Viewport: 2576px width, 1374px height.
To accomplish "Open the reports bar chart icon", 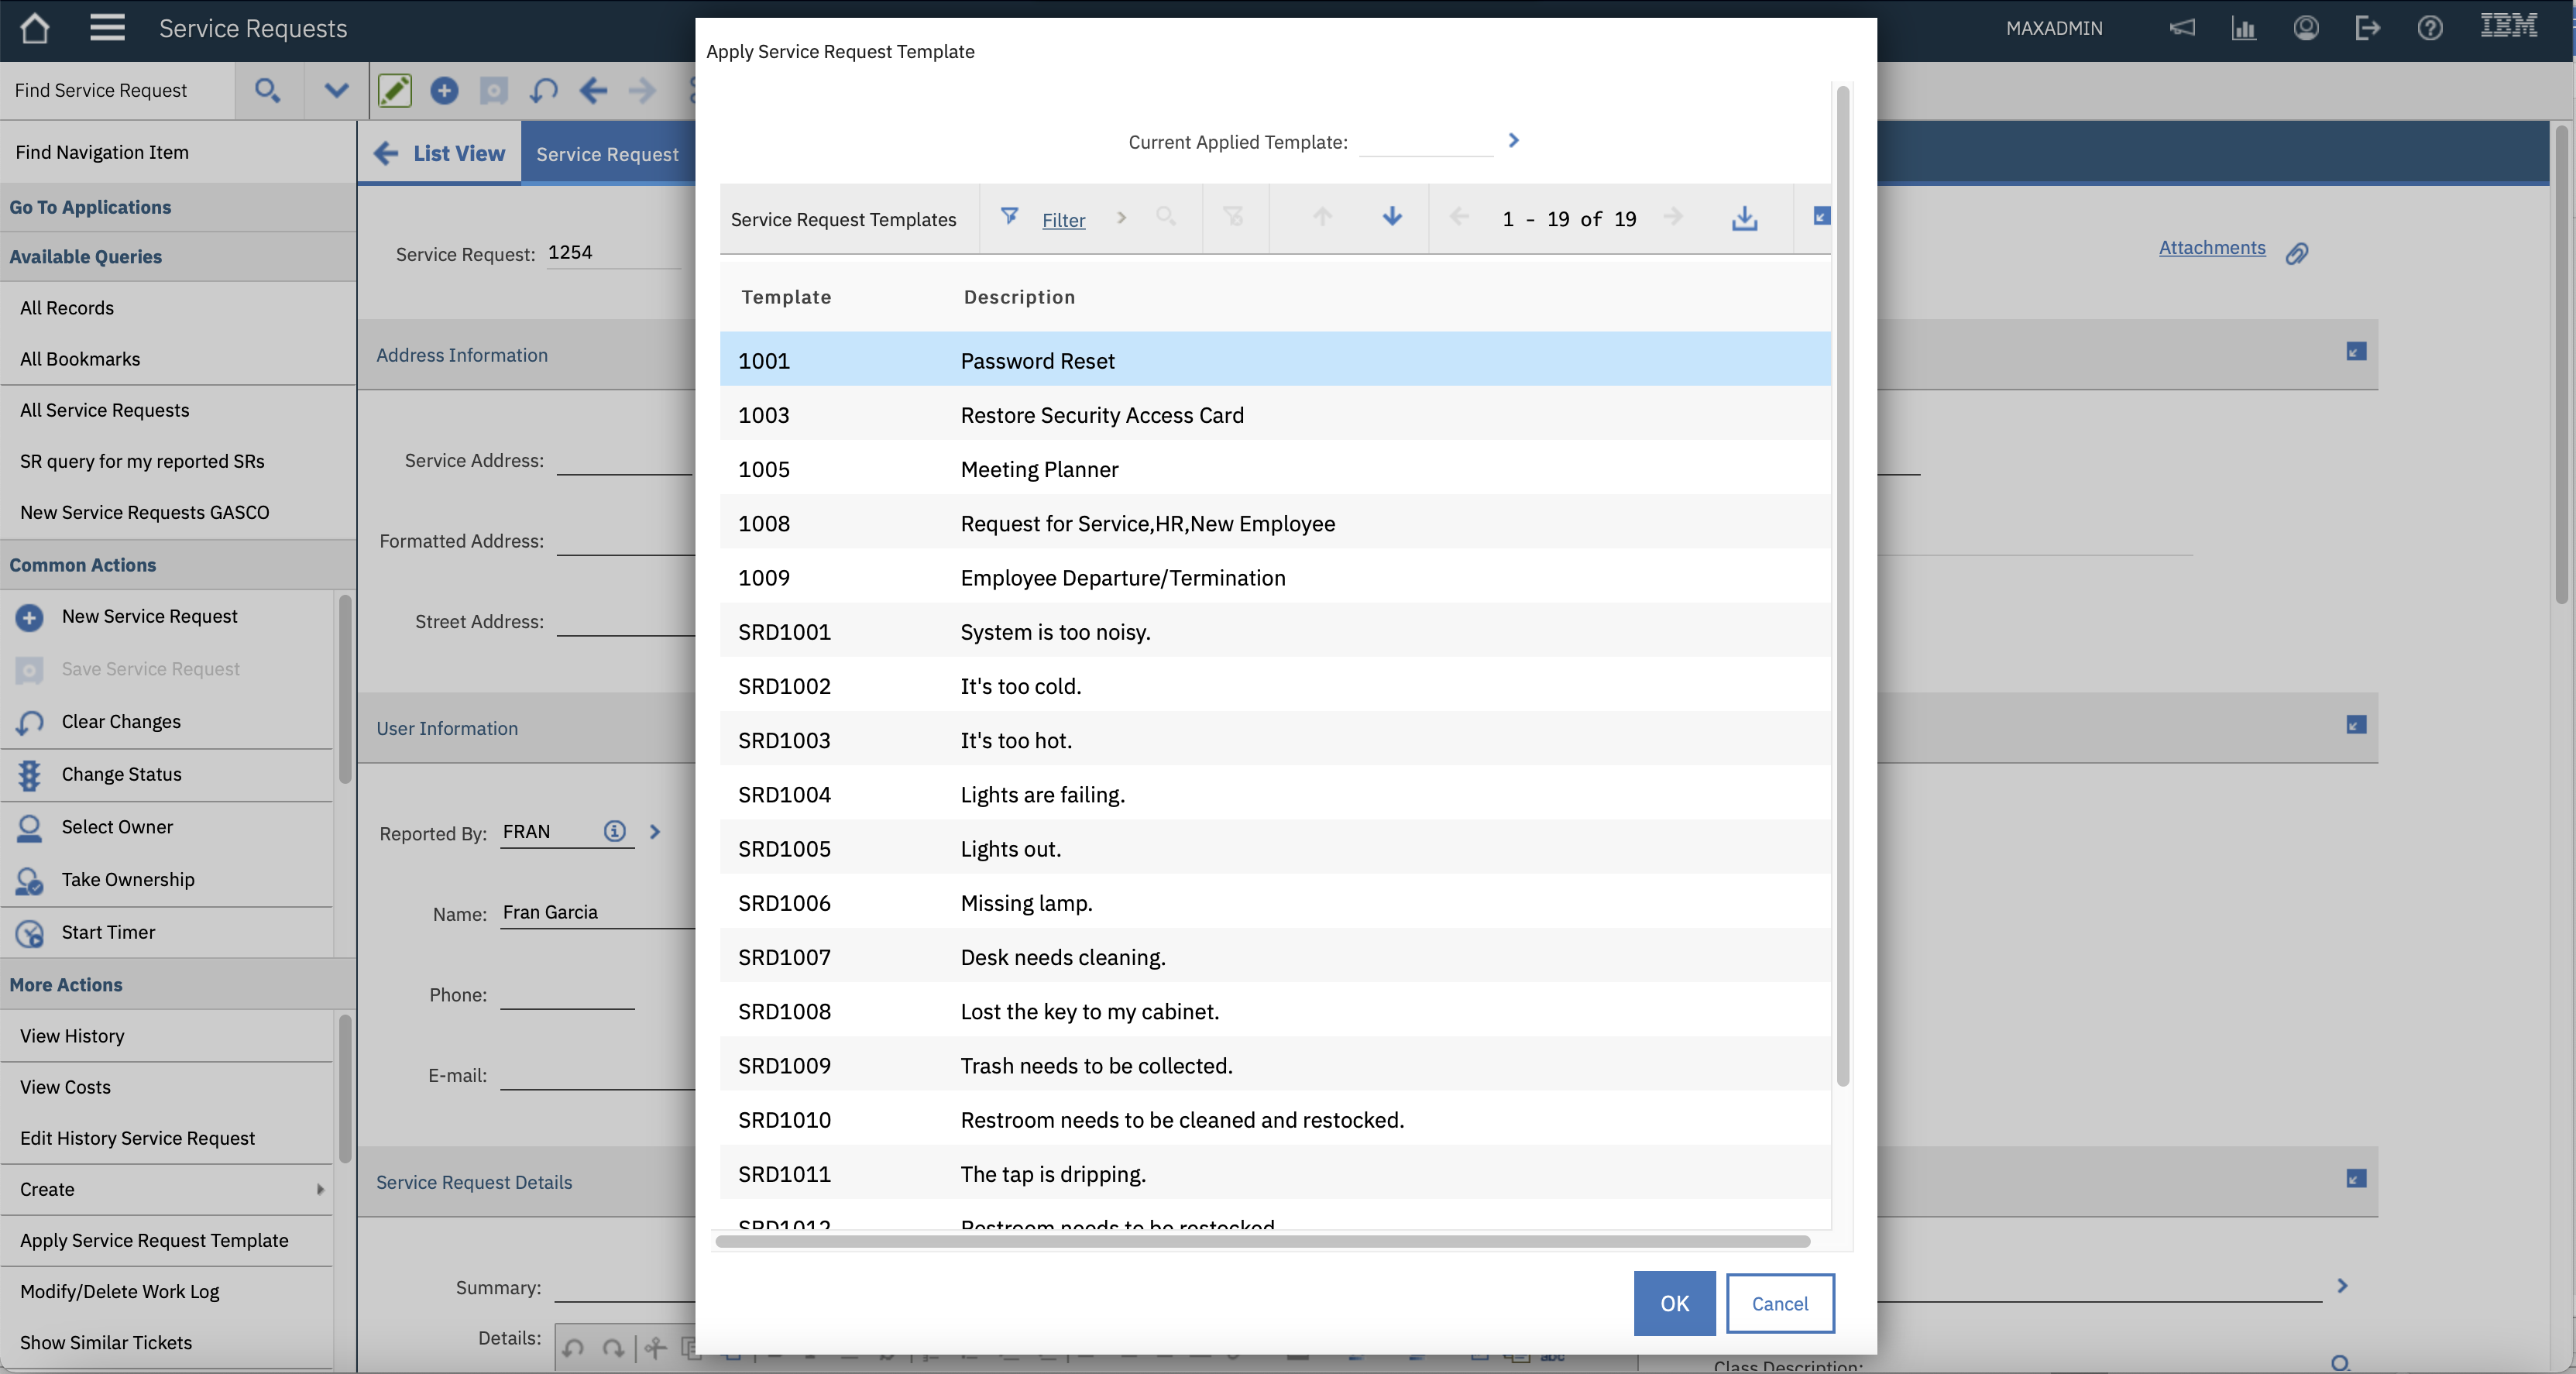I will [2243, 28].
